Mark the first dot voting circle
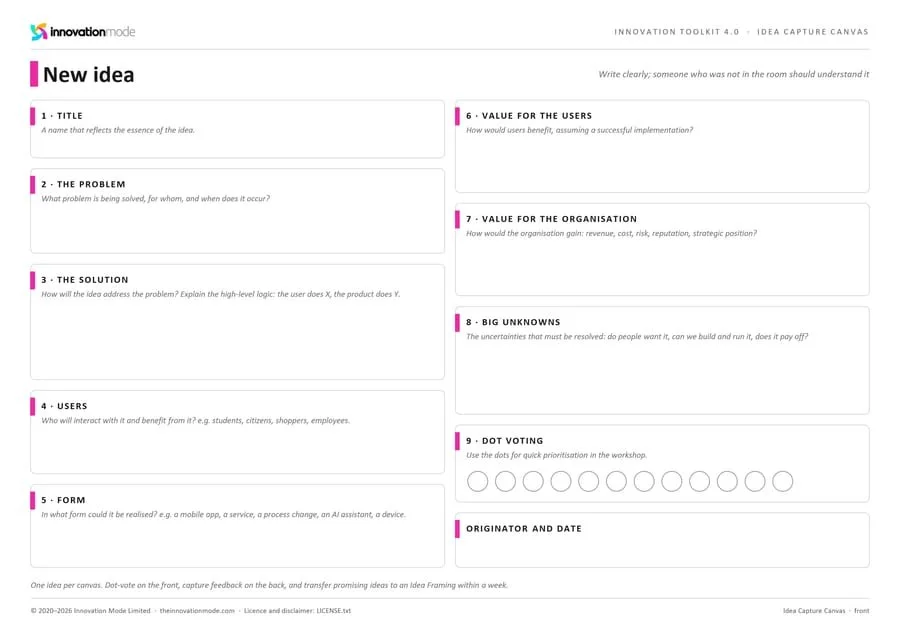 coord(478,481)
